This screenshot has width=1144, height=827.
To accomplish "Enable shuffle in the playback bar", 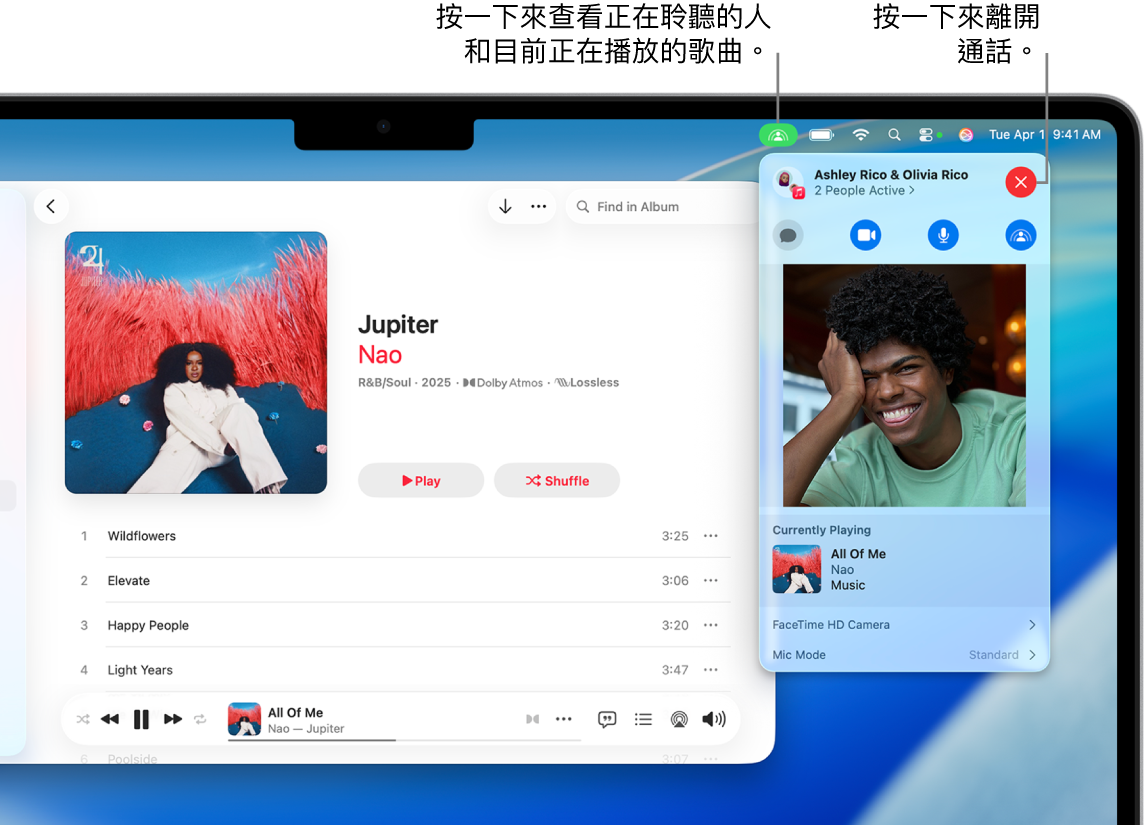I will tap(83, 719).
